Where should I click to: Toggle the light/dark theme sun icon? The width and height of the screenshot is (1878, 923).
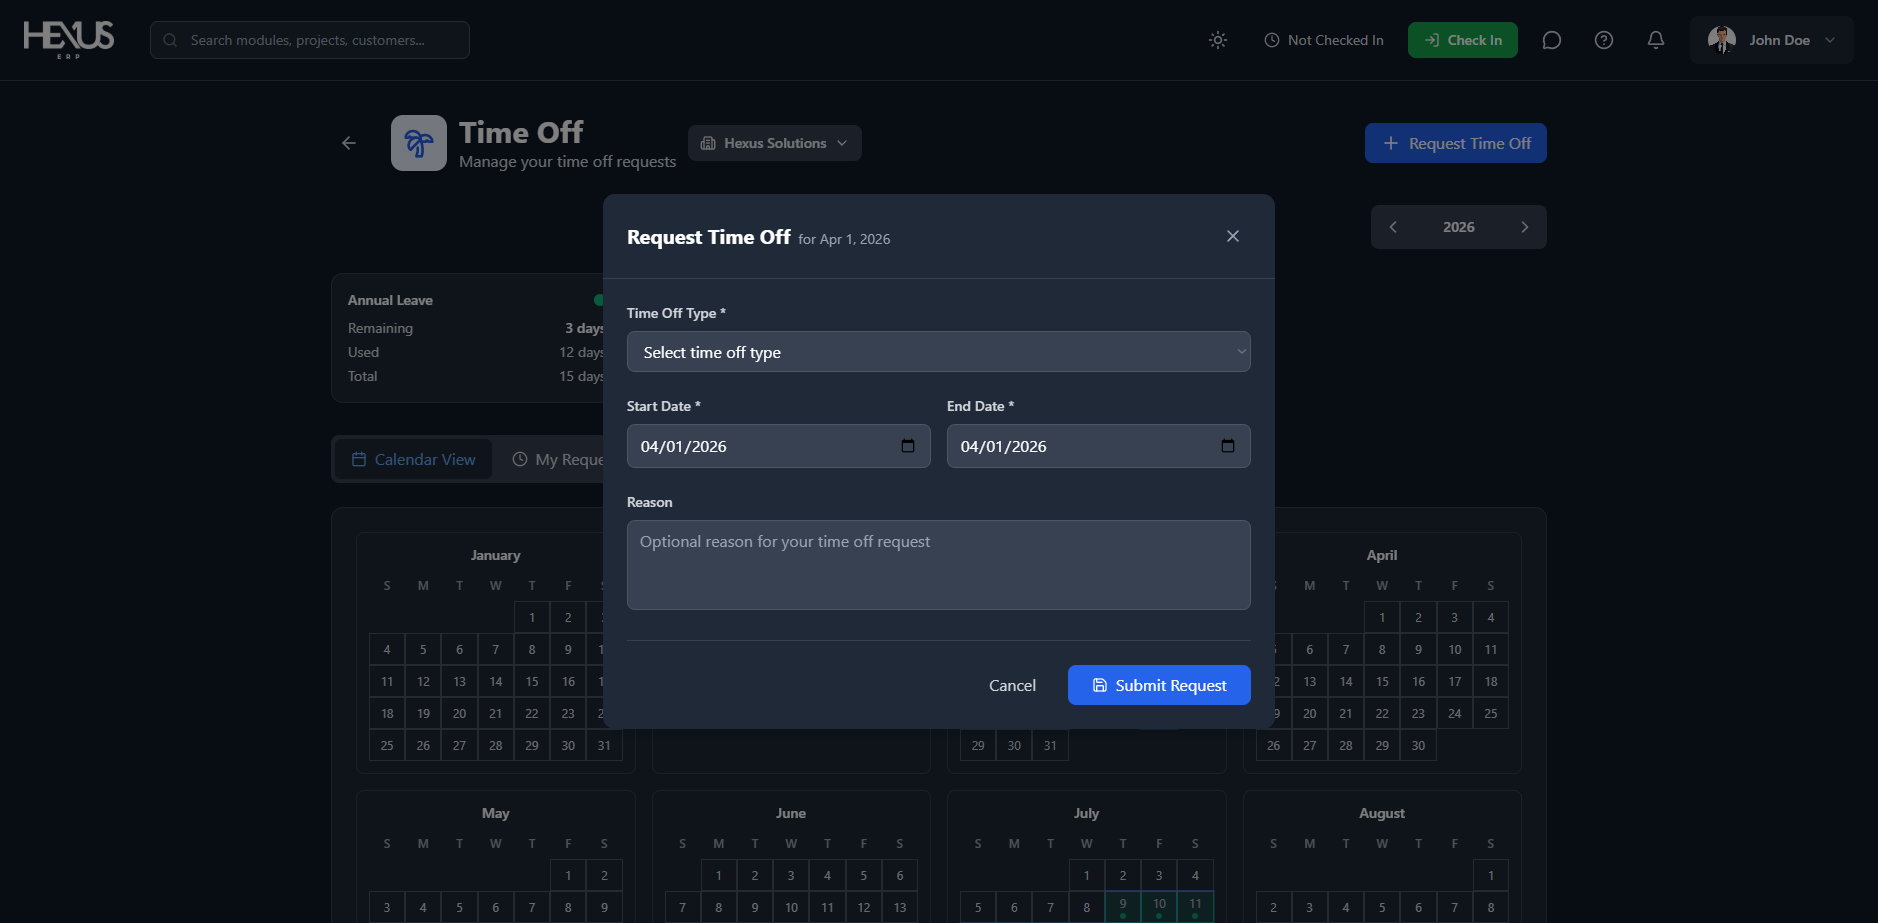1218,40
